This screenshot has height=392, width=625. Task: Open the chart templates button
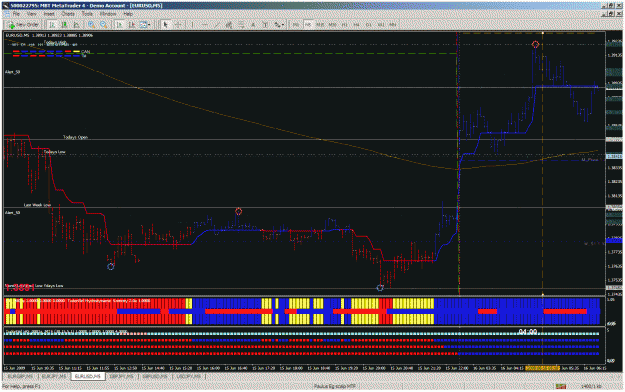[143, 25]
